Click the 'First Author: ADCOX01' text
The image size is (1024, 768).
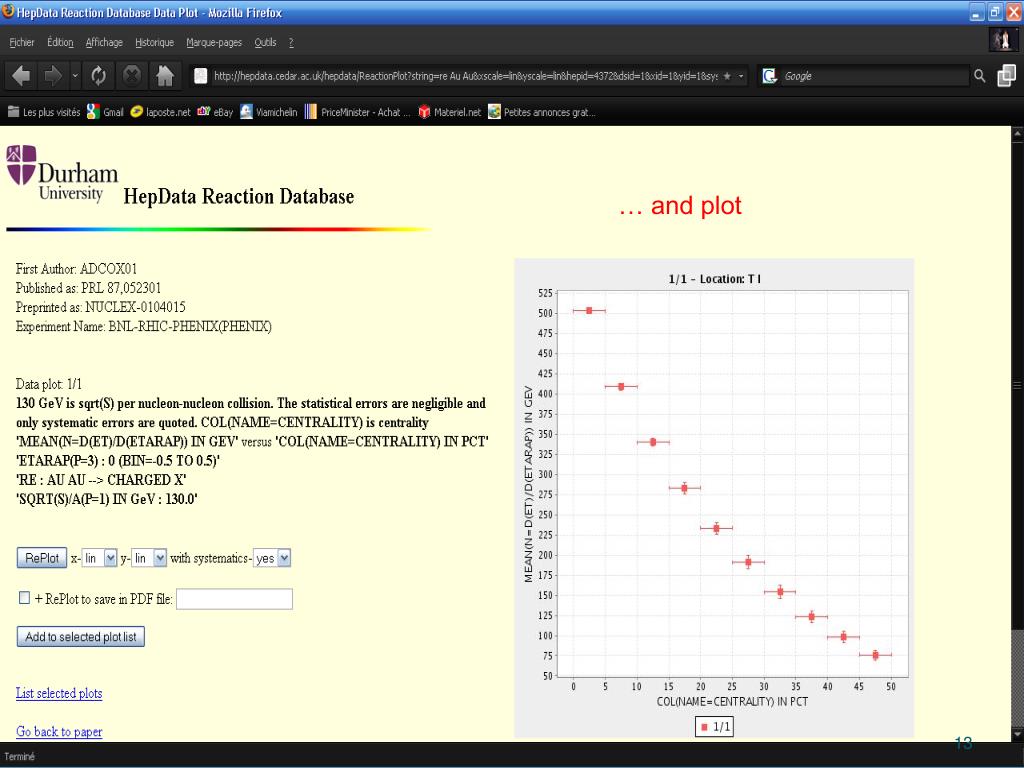(x=76, y=269)
